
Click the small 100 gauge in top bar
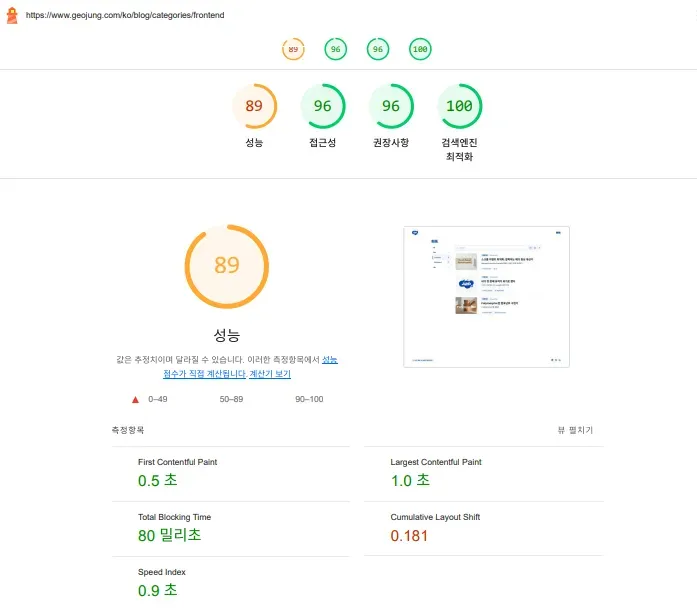click(420, 49)
